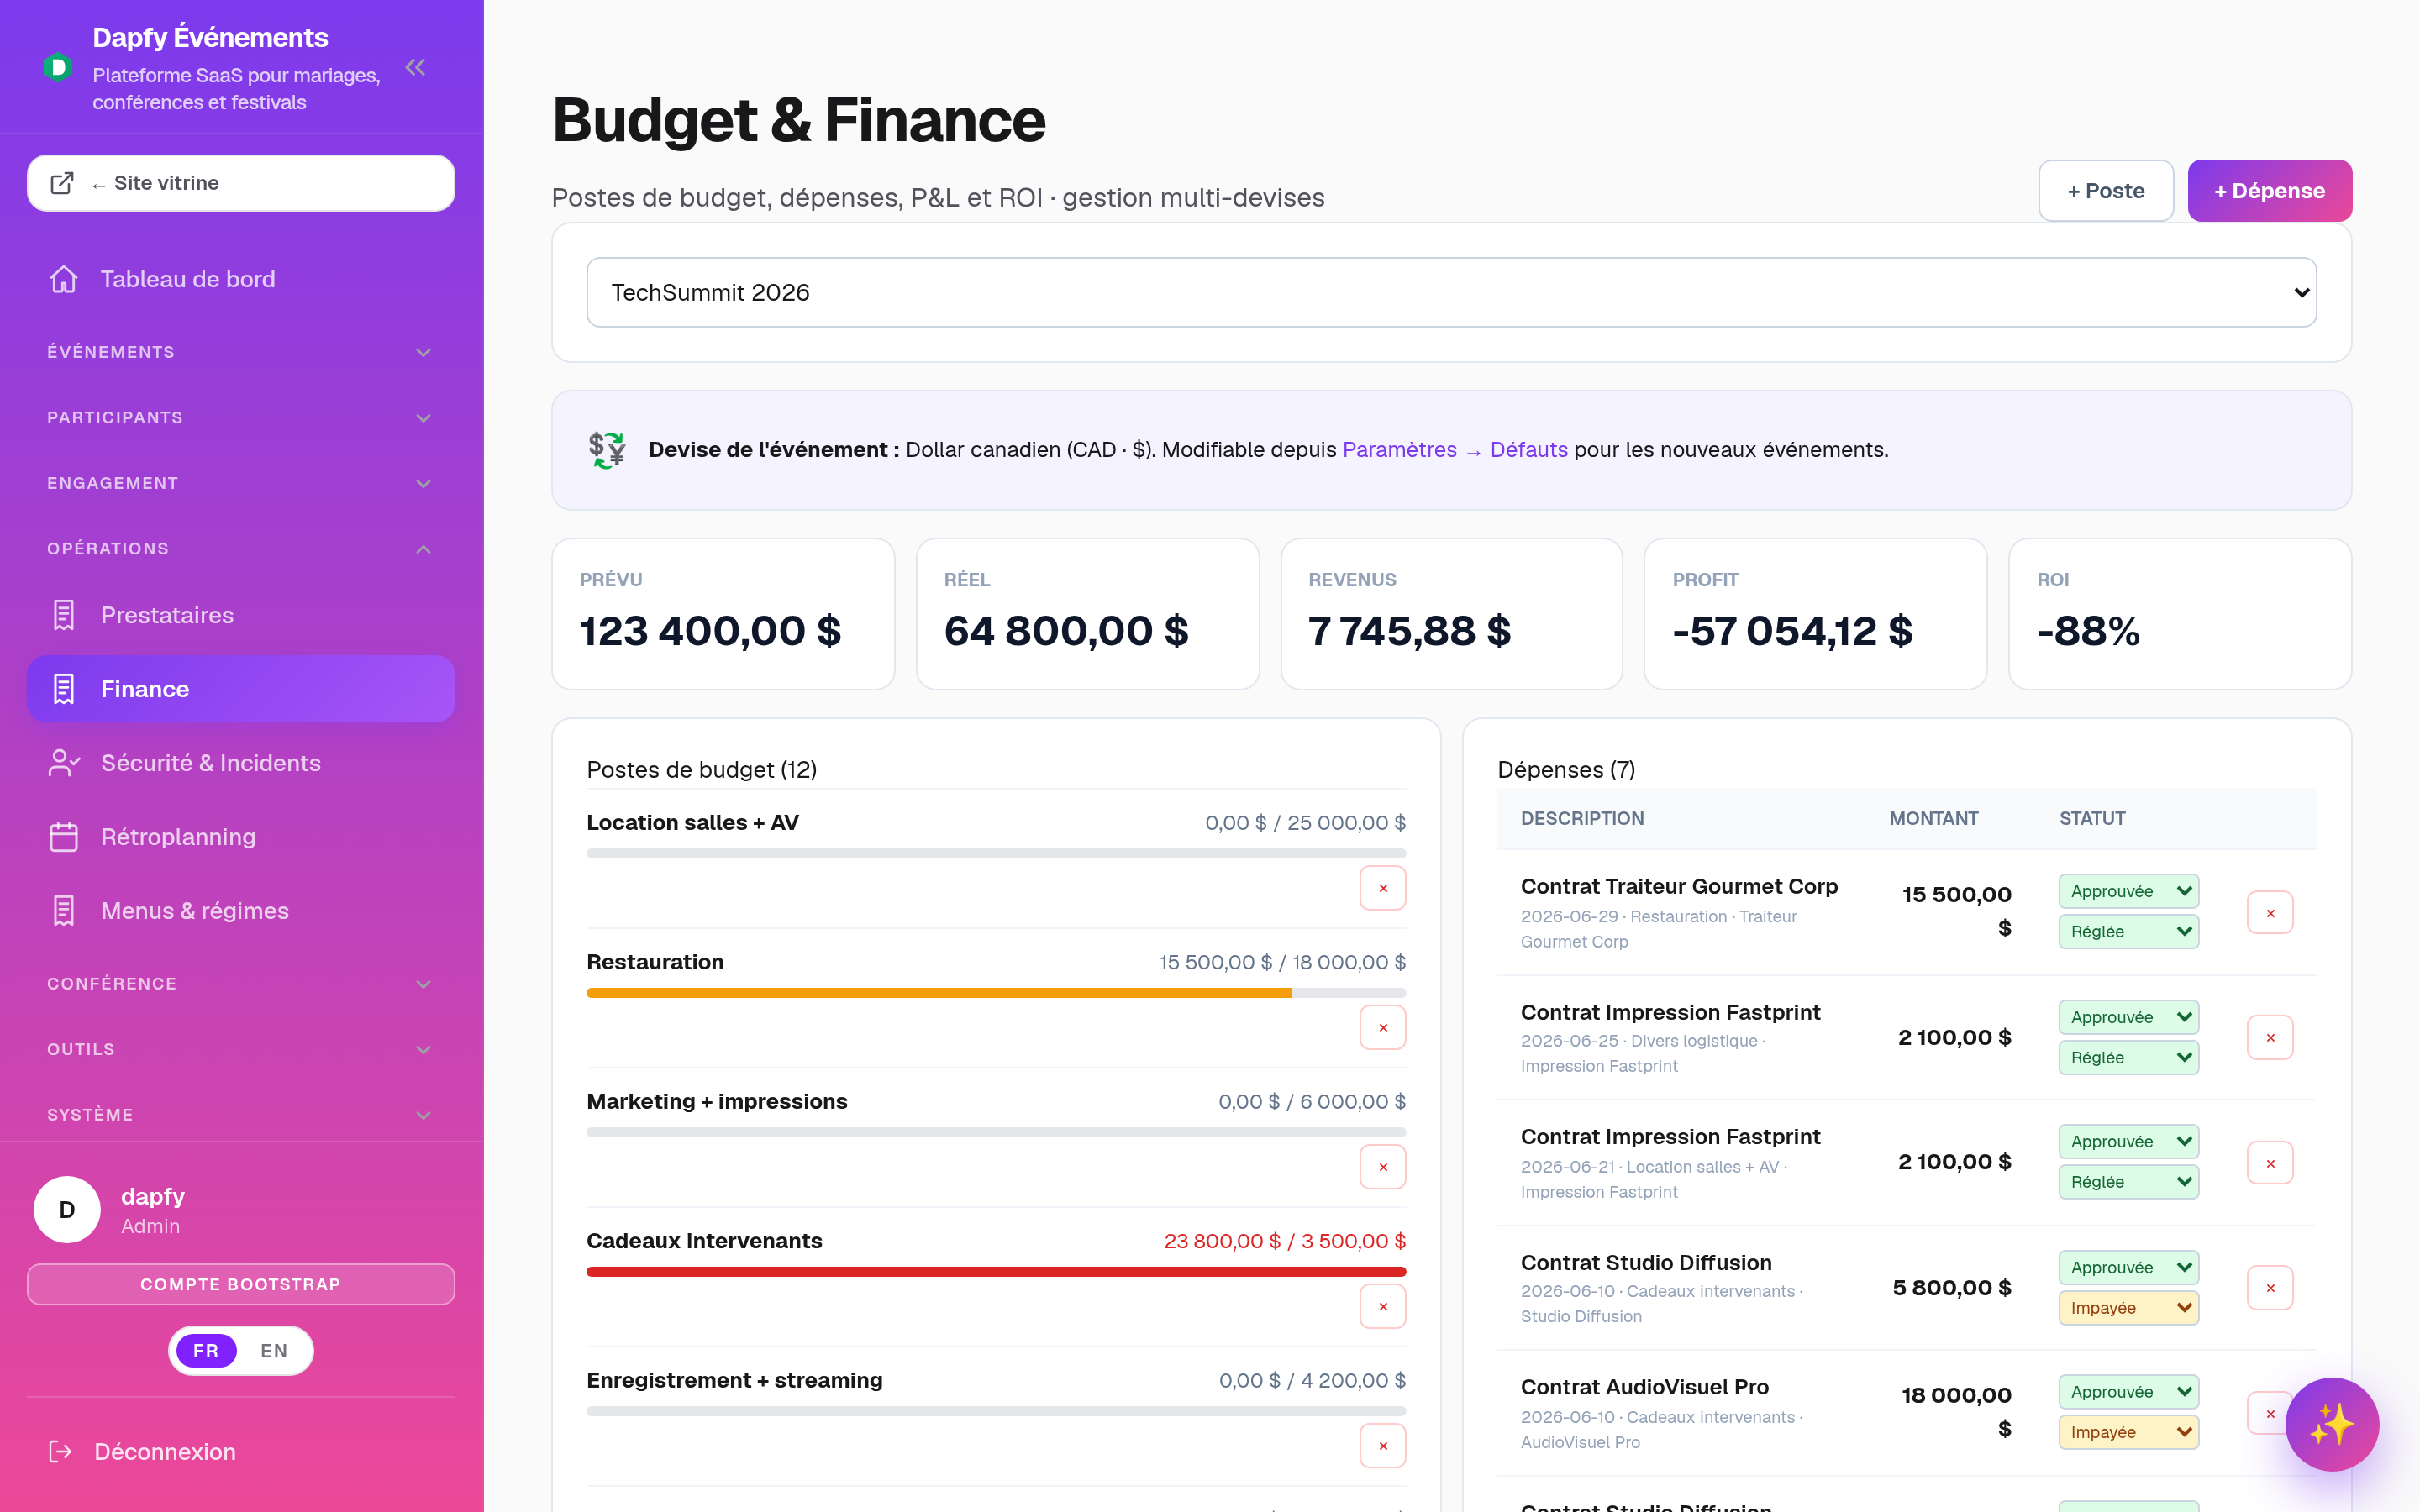Delete the Enregistrement + streaming budget item

click(1383, 1446)
